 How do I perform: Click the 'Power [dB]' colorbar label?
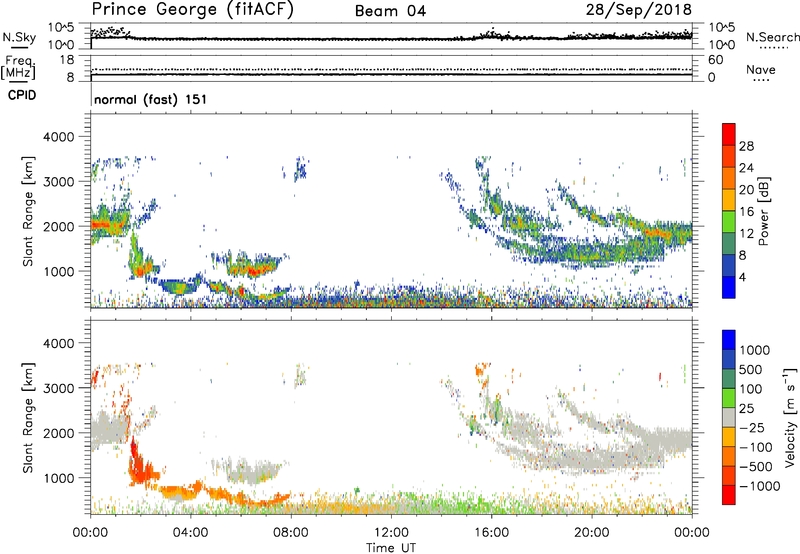pyautogui.click(x=764, y=211)
